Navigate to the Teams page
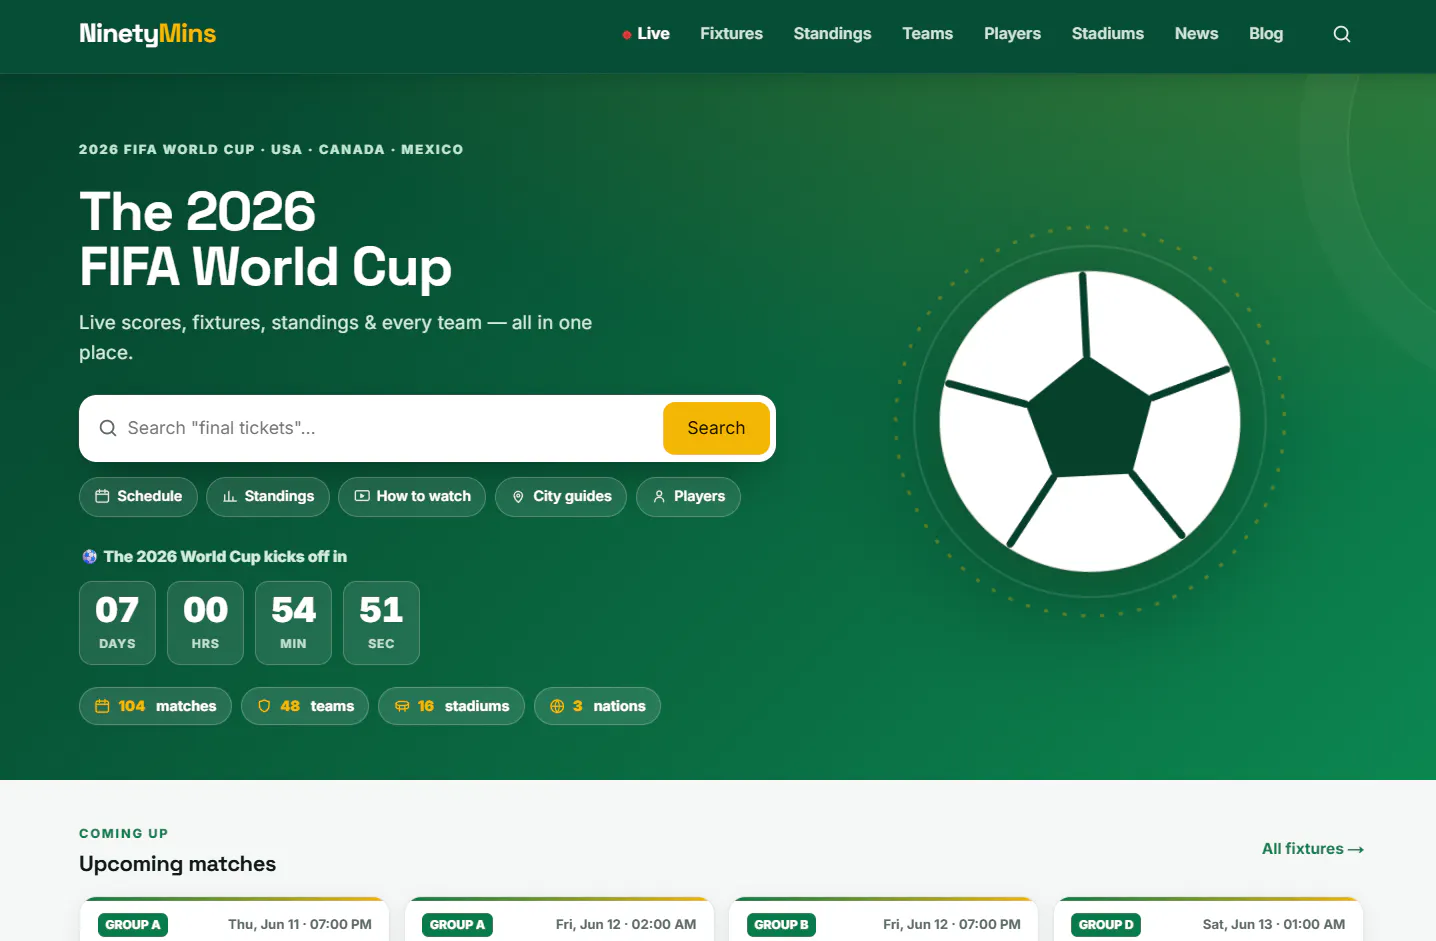This screenshot has height=941, width=1436. pos(927,34)
